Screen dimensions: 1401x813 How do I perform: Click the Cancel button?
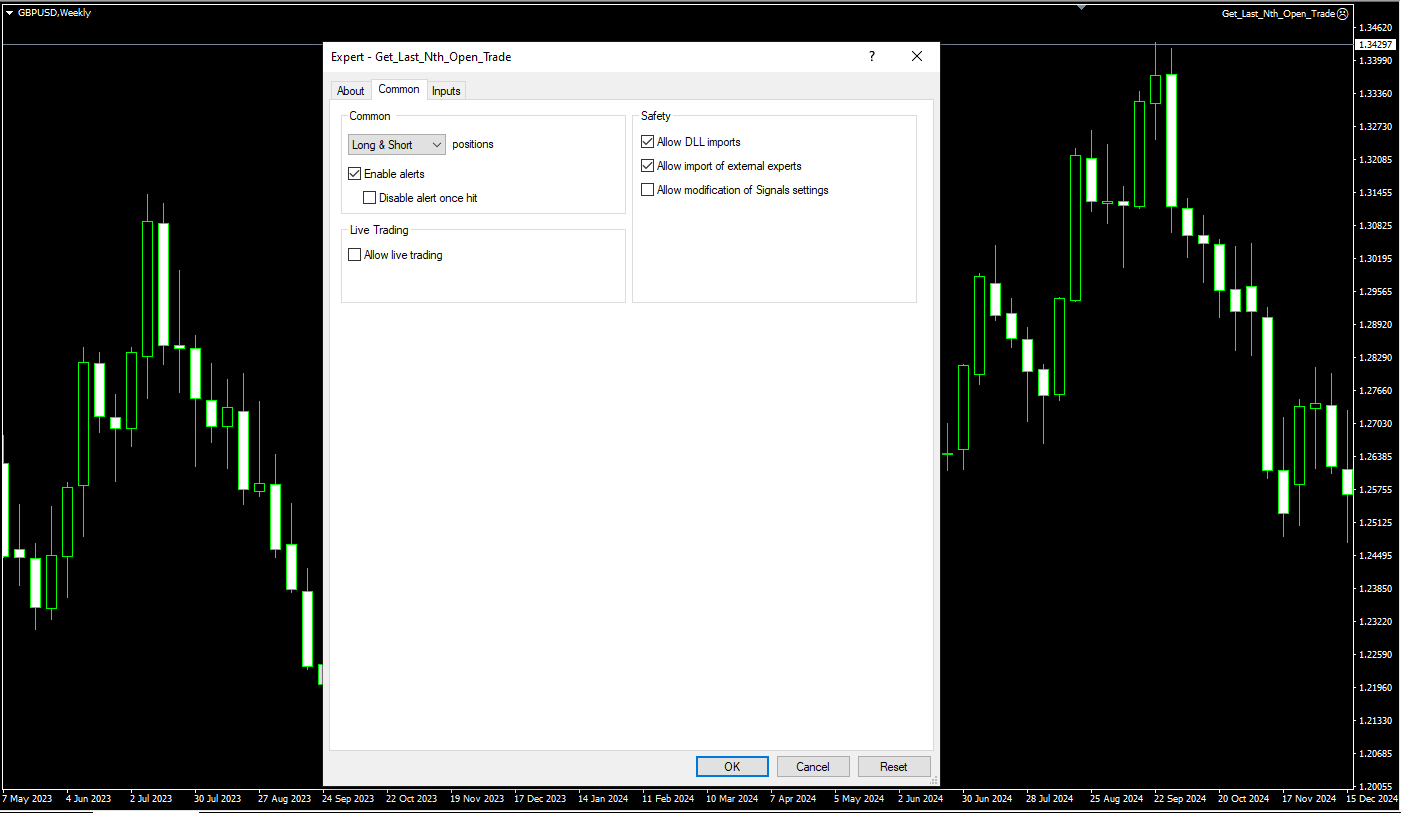coord(813,767)
